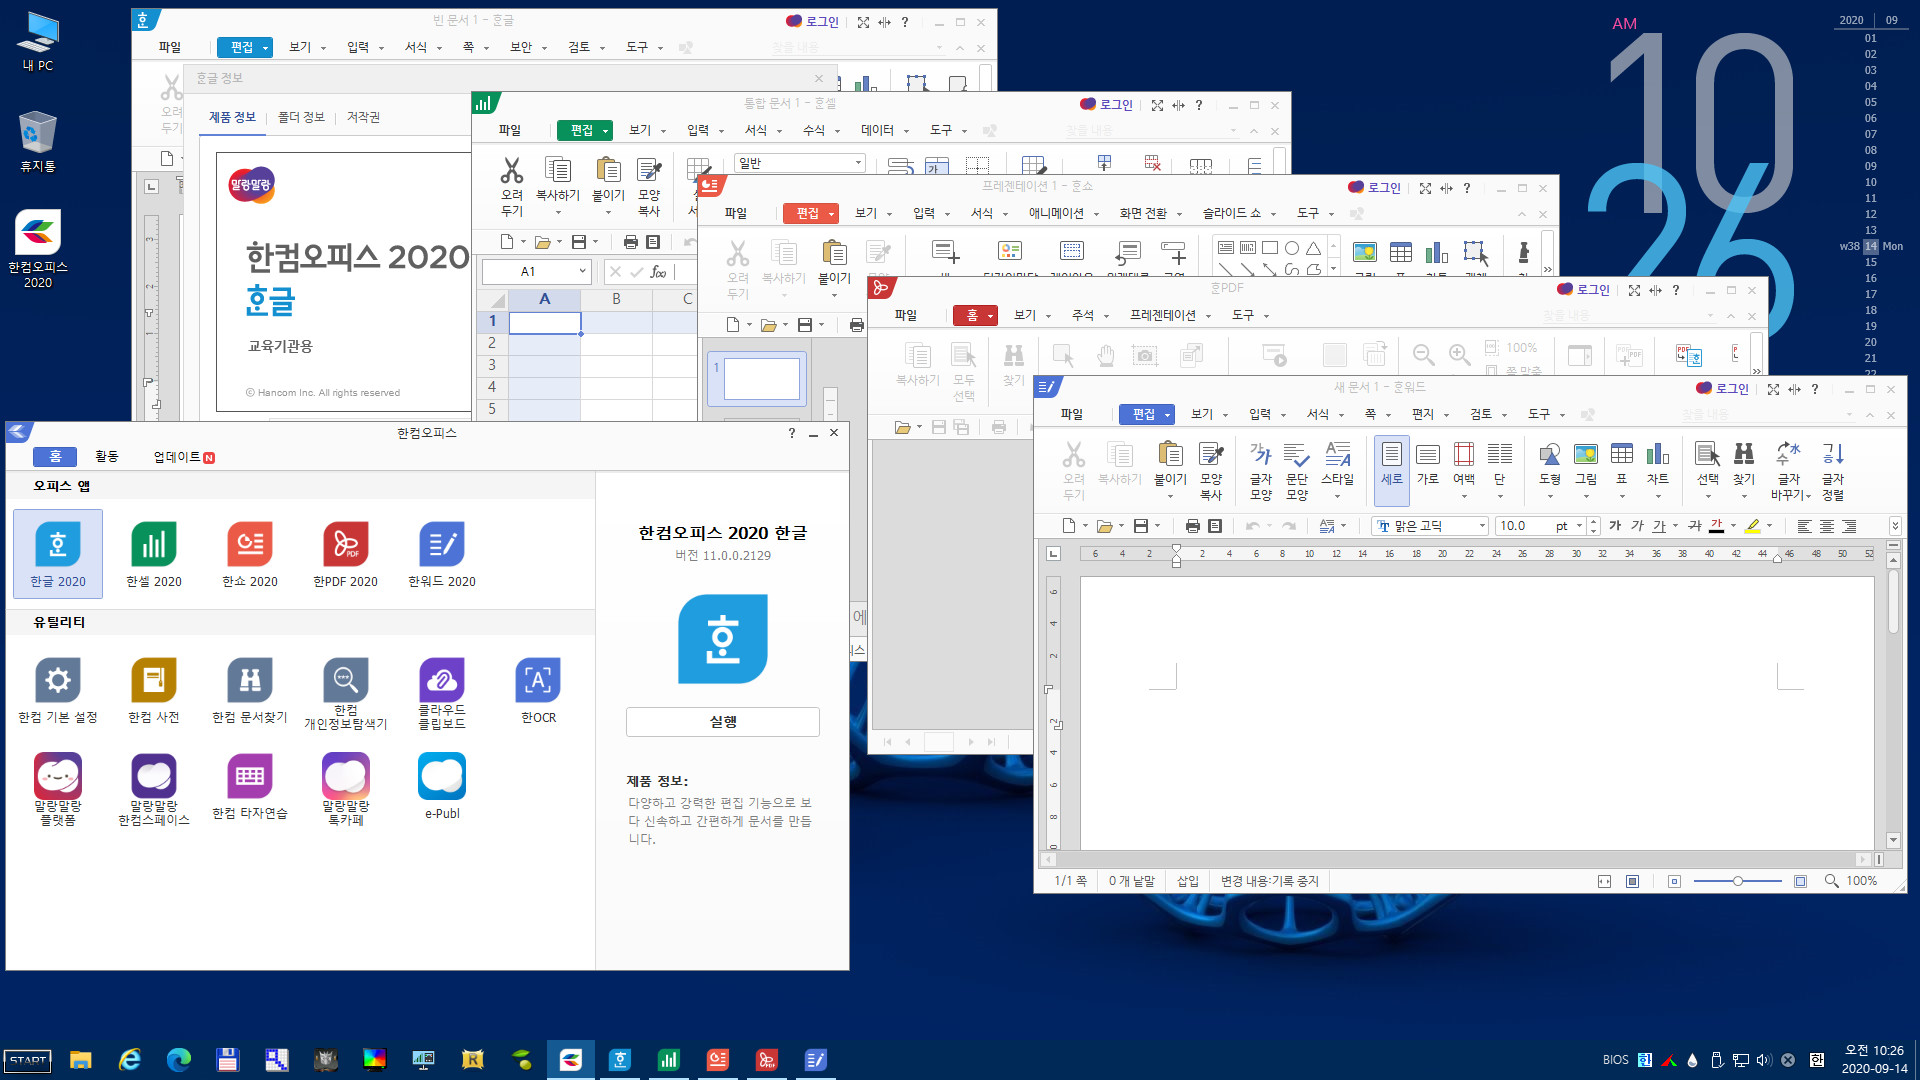Open 애니메이션 menu in 한쇼 window
Viewport: 1920px width, 1080px height.
1057,213
